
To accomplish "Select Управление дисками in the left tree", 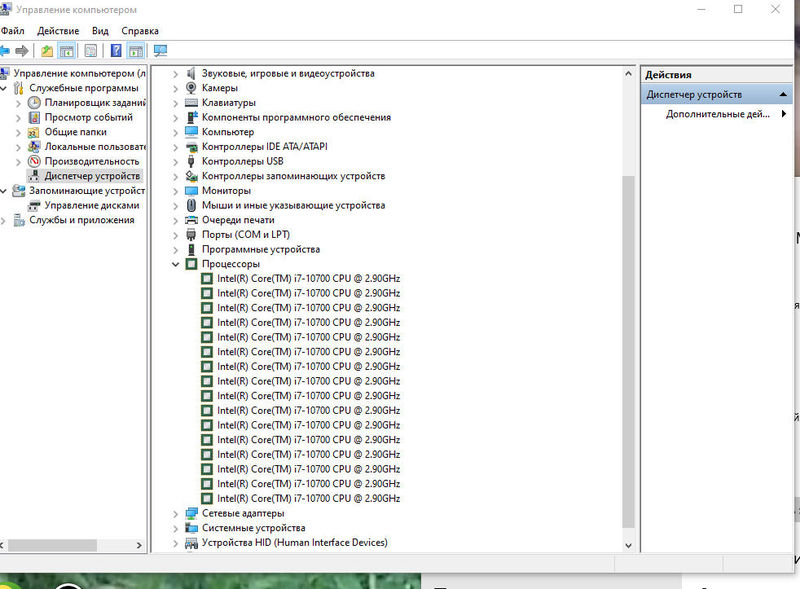I will 91,205.
